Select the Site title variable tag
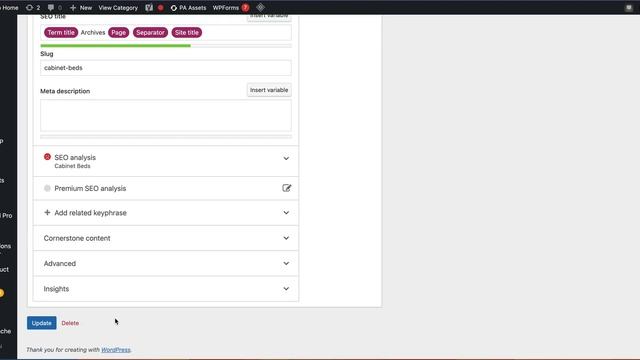The height and width of the screenshot is (360, 640). point(187,32)
